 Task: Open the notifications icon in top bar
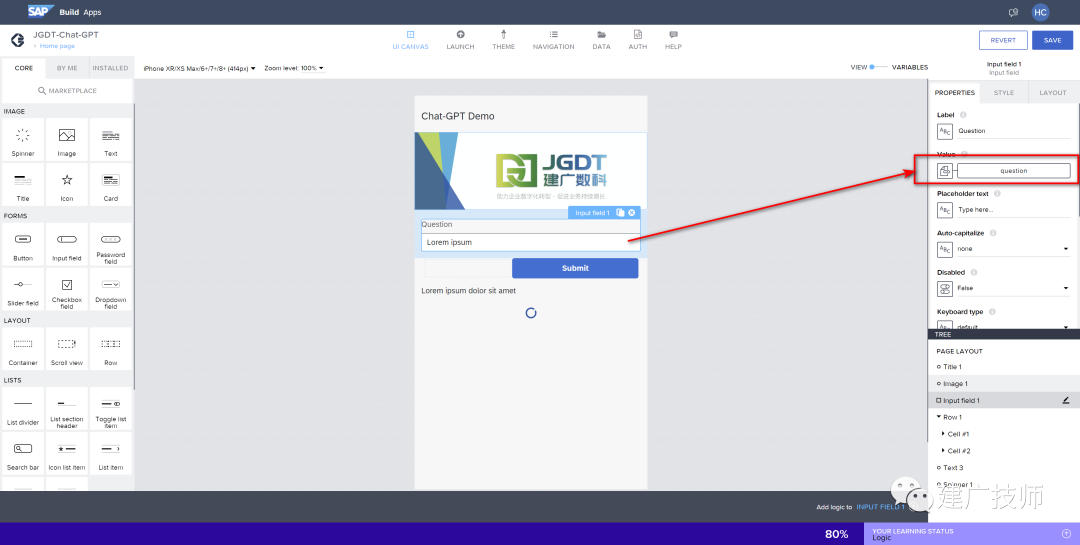[1013, 12]
